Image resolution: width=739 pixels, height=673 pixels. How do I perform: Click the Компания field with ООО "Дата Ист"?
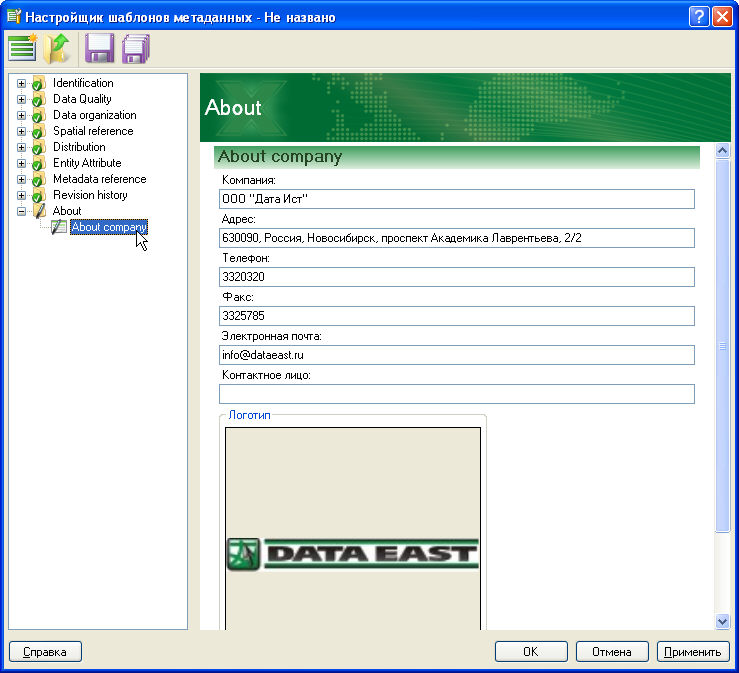(457, 199)
